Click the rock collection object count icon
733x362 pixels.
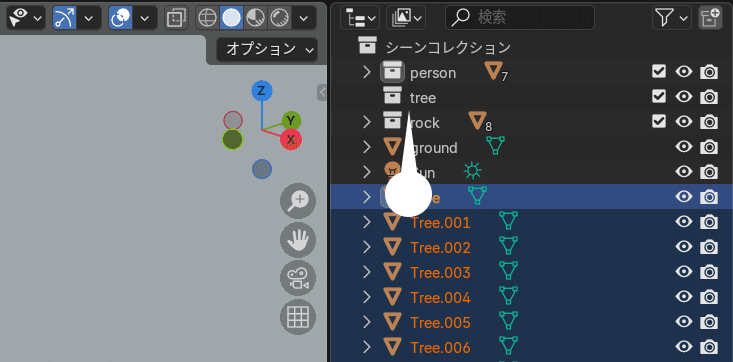tap(480, 122)
